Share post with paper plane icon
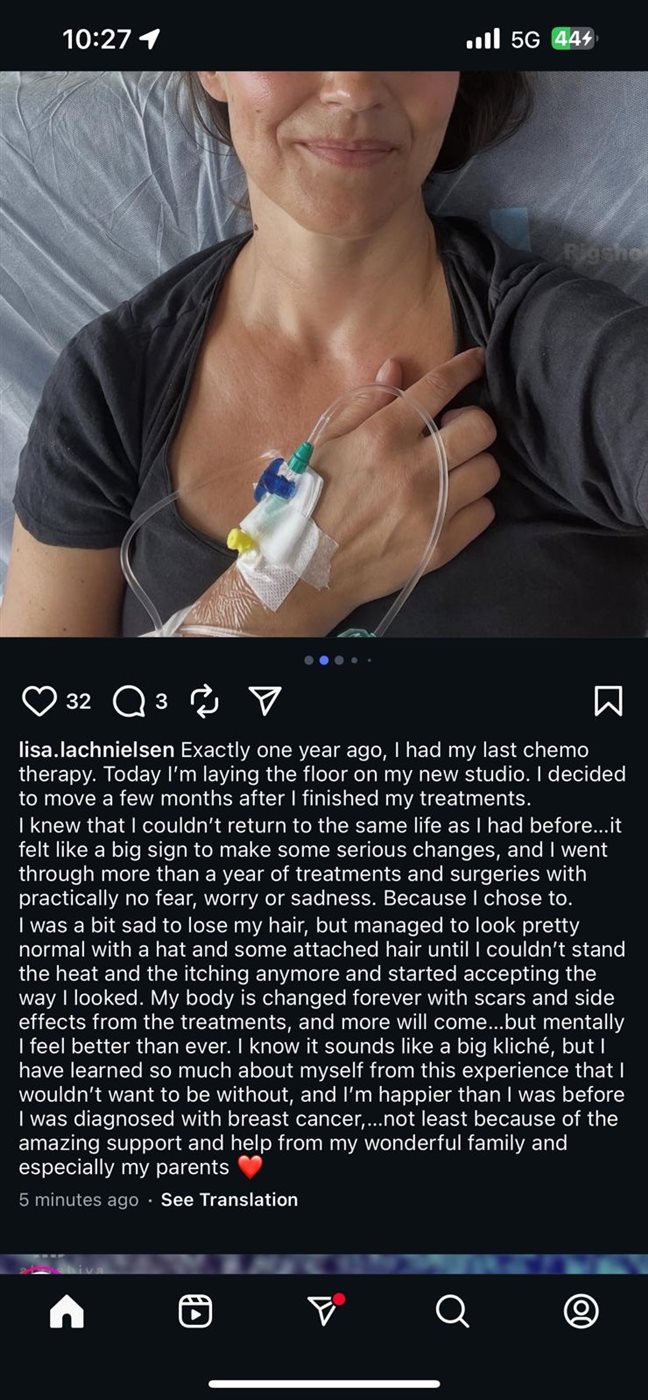648x1400 pixels. [x=264, y=701]
